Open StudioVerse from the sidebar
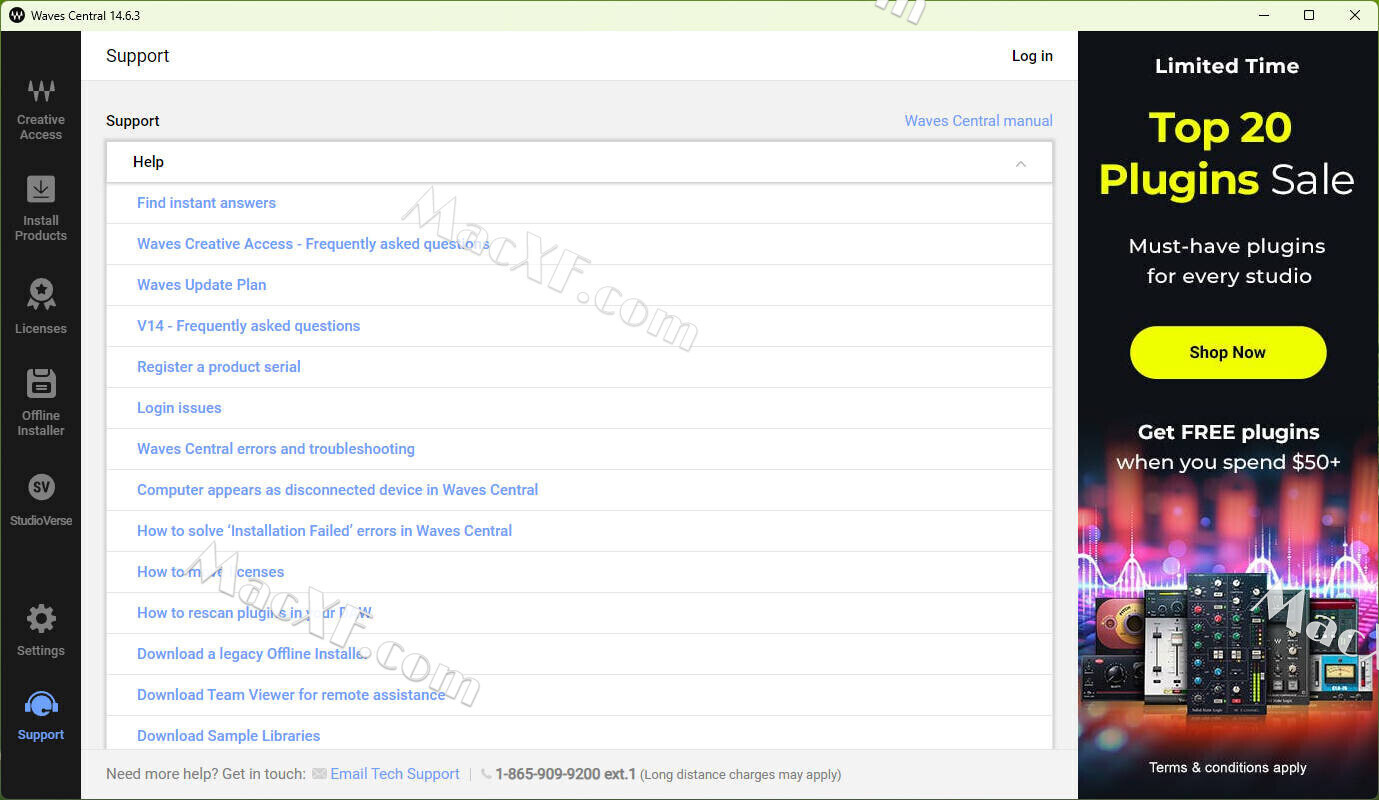 40,500
